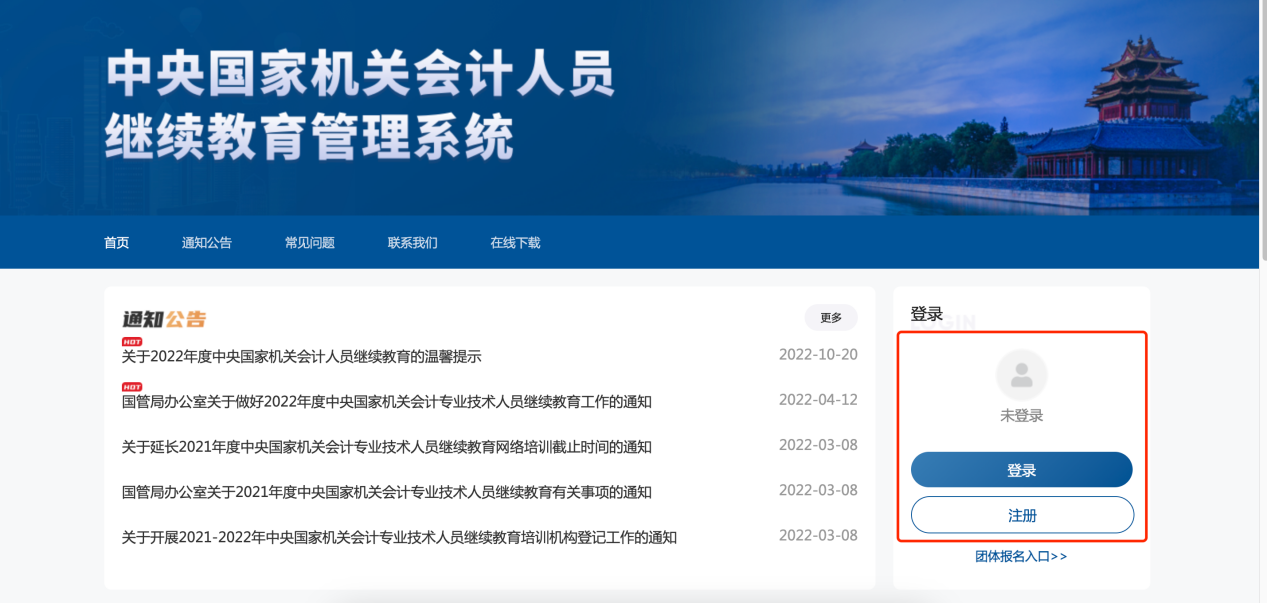The image size is (1267, 603).
Task: Open the 通知公告 navigation menu
Action: pyautogui.click(x=205, y=242)
